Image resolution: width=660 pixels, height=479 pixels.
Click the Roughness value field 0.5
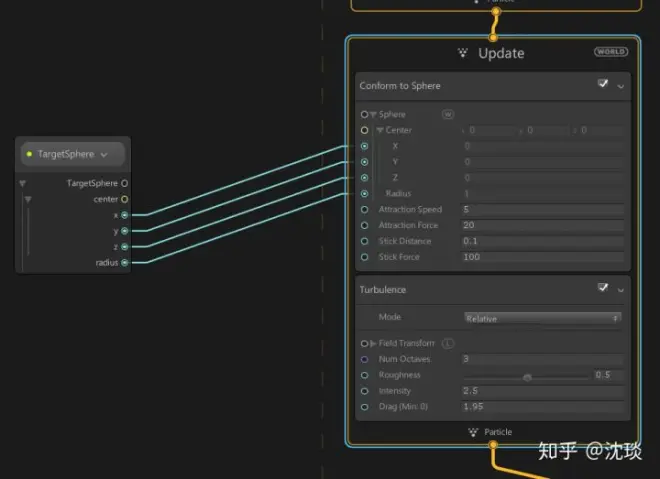click(607, 375)
